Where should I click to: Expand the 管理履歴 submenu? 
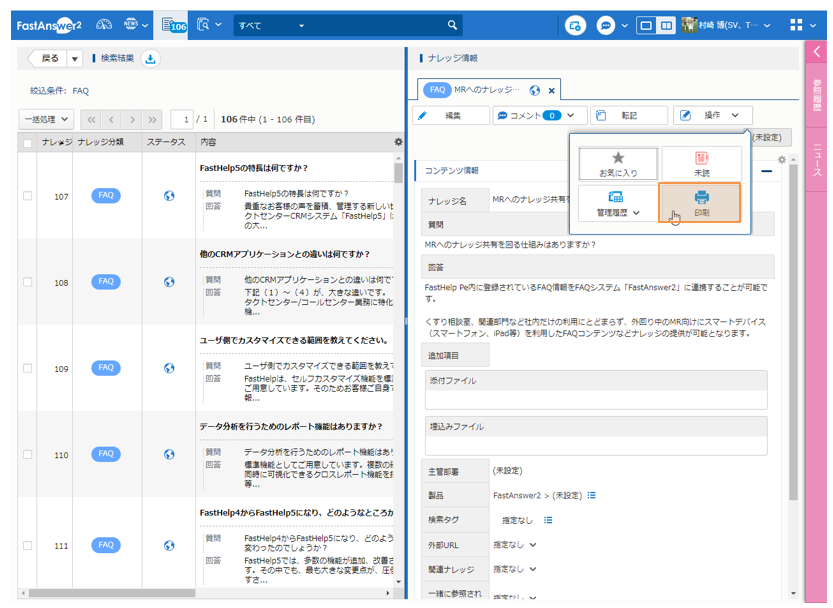tap(617, 203)
